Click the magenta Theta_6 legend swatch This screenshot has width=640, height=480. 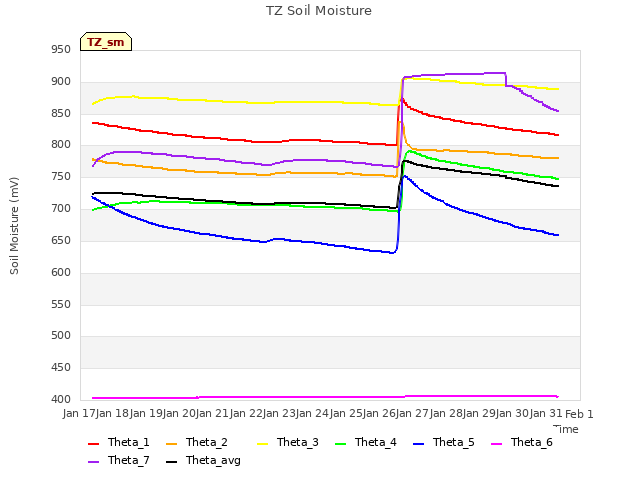click(496, 444)
